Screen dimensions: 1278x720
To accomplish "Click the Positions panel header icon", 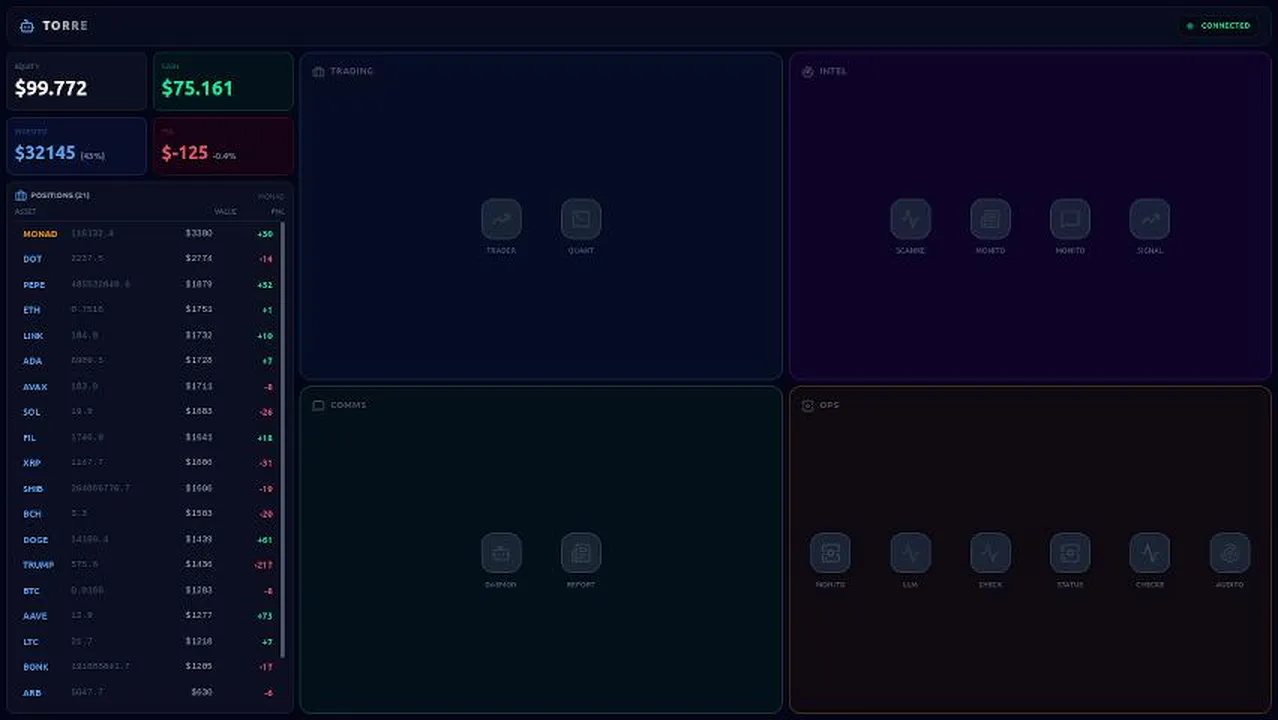I will point(21,195).
